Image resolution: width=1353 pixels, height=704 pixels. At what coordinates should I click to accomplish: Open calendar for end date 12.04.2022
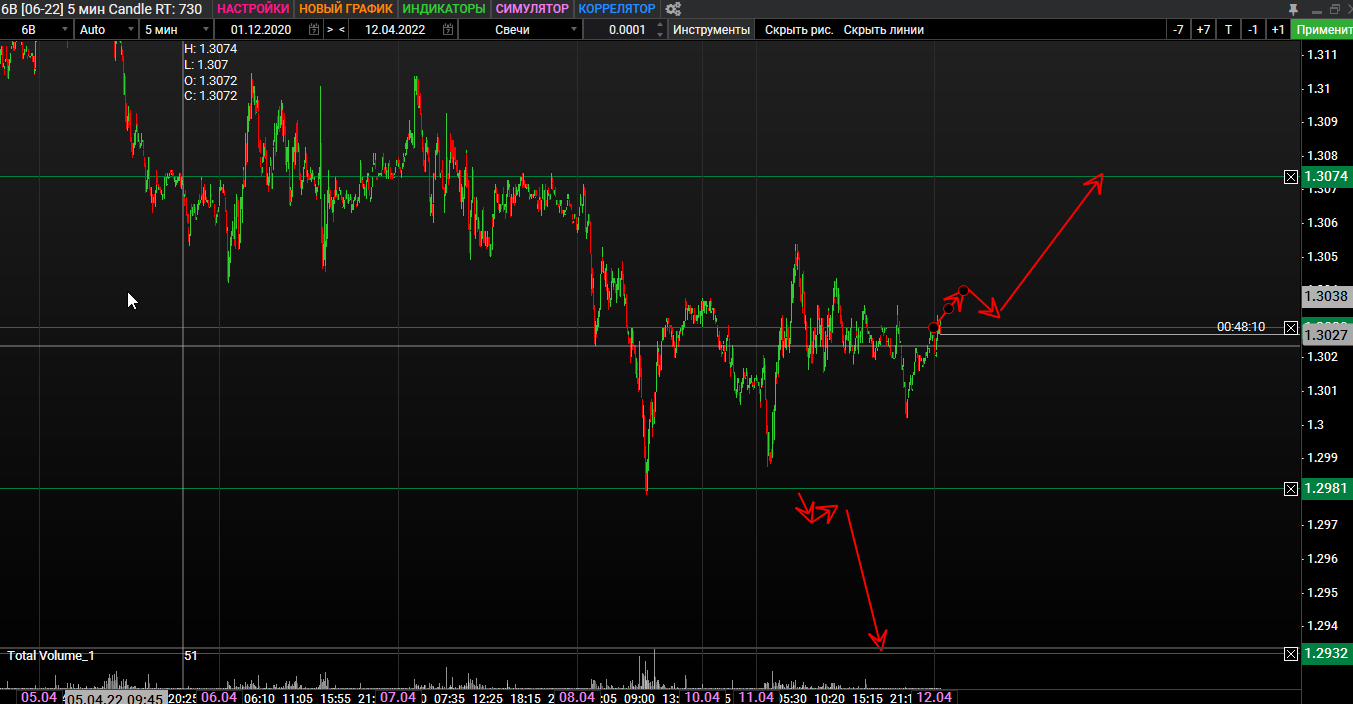pyautogui.click(x=447, y=30)
